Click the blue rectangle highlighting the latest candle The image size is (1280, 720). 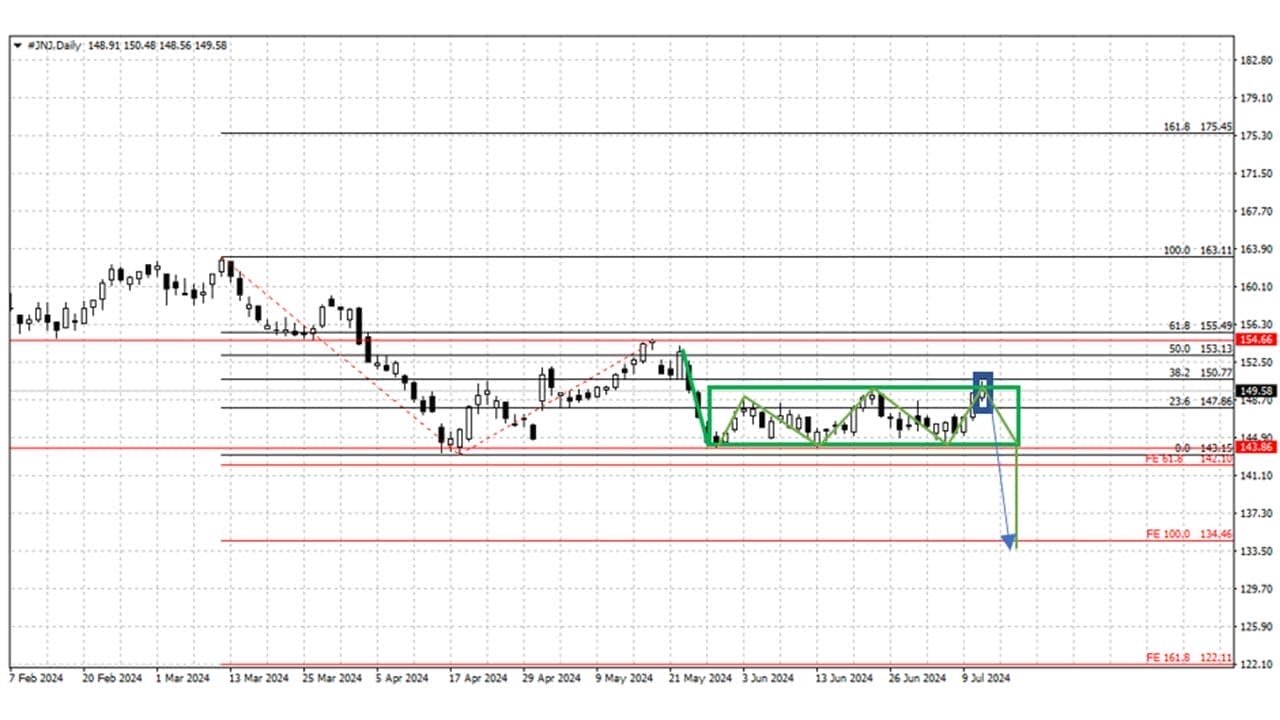tap(983, 391)
